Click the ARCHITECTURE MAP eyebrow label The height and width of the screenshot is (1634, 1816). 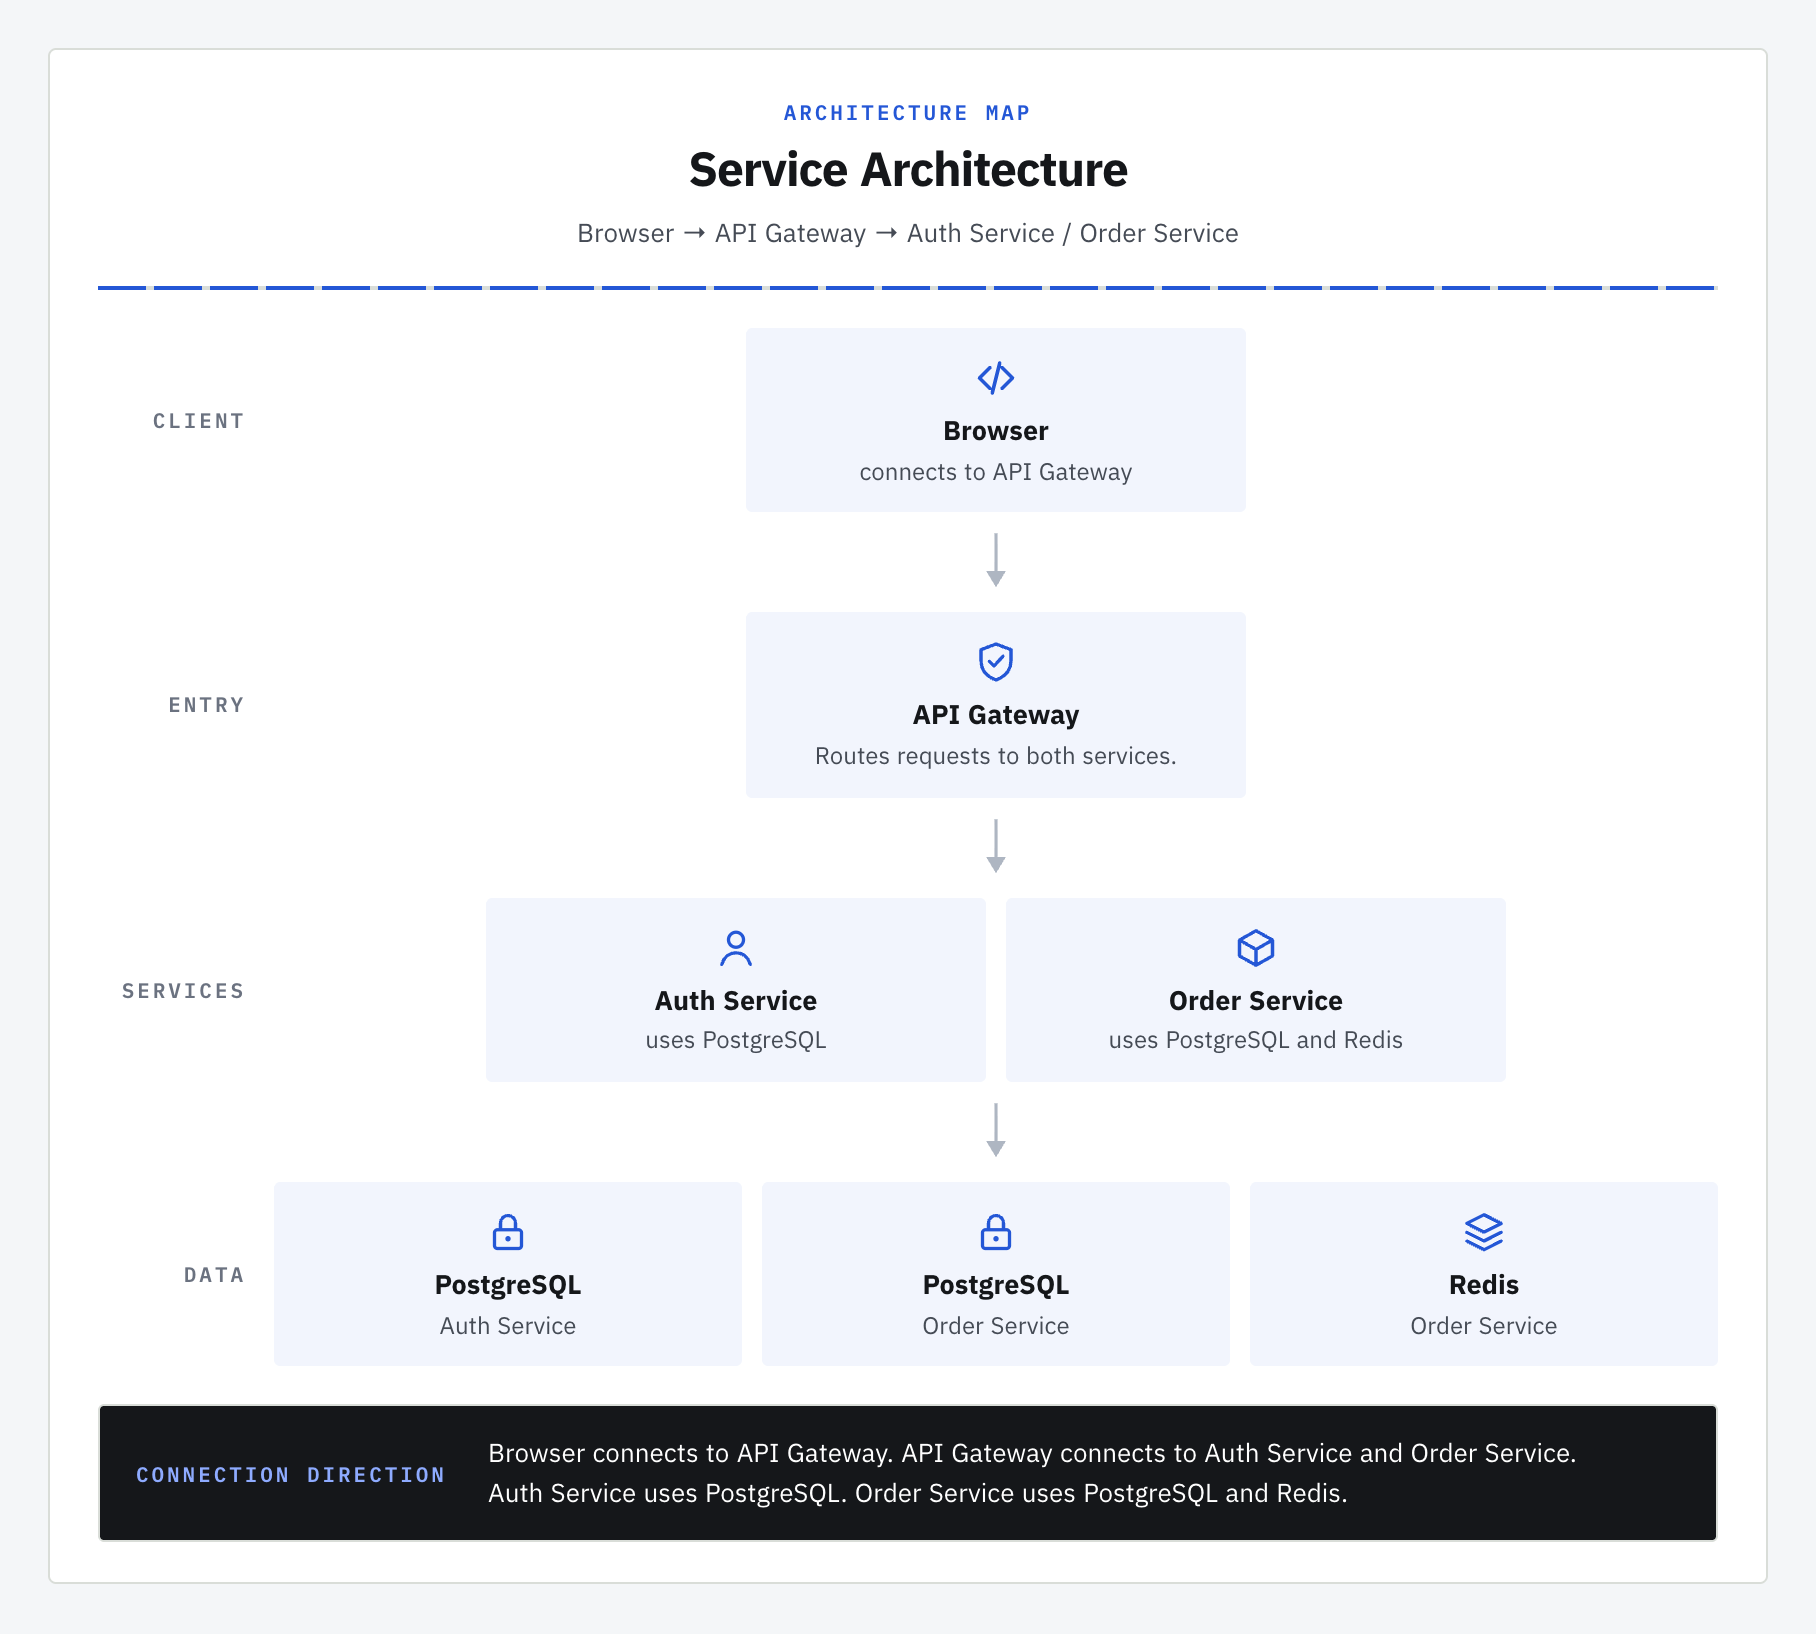[907, 113]
